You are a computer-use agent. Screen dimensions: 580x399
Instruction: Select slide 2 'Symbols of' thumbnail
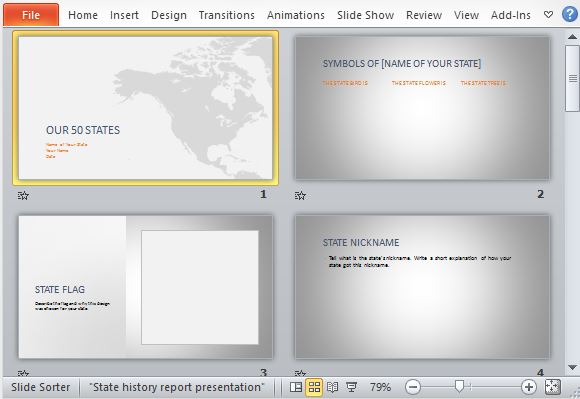tap(422, 108)
